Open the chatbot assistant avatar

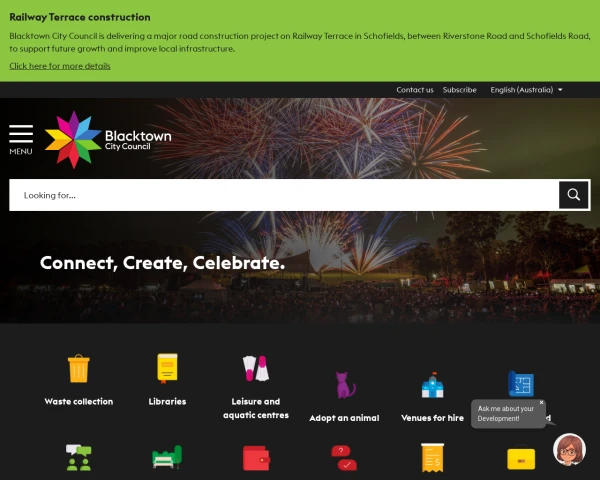point(569,449)
